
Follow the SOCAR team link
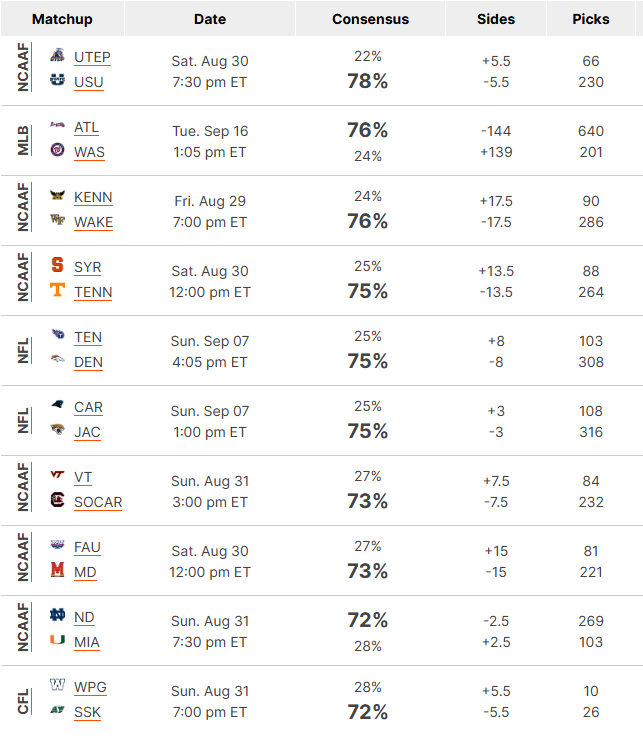coord(98,502)
